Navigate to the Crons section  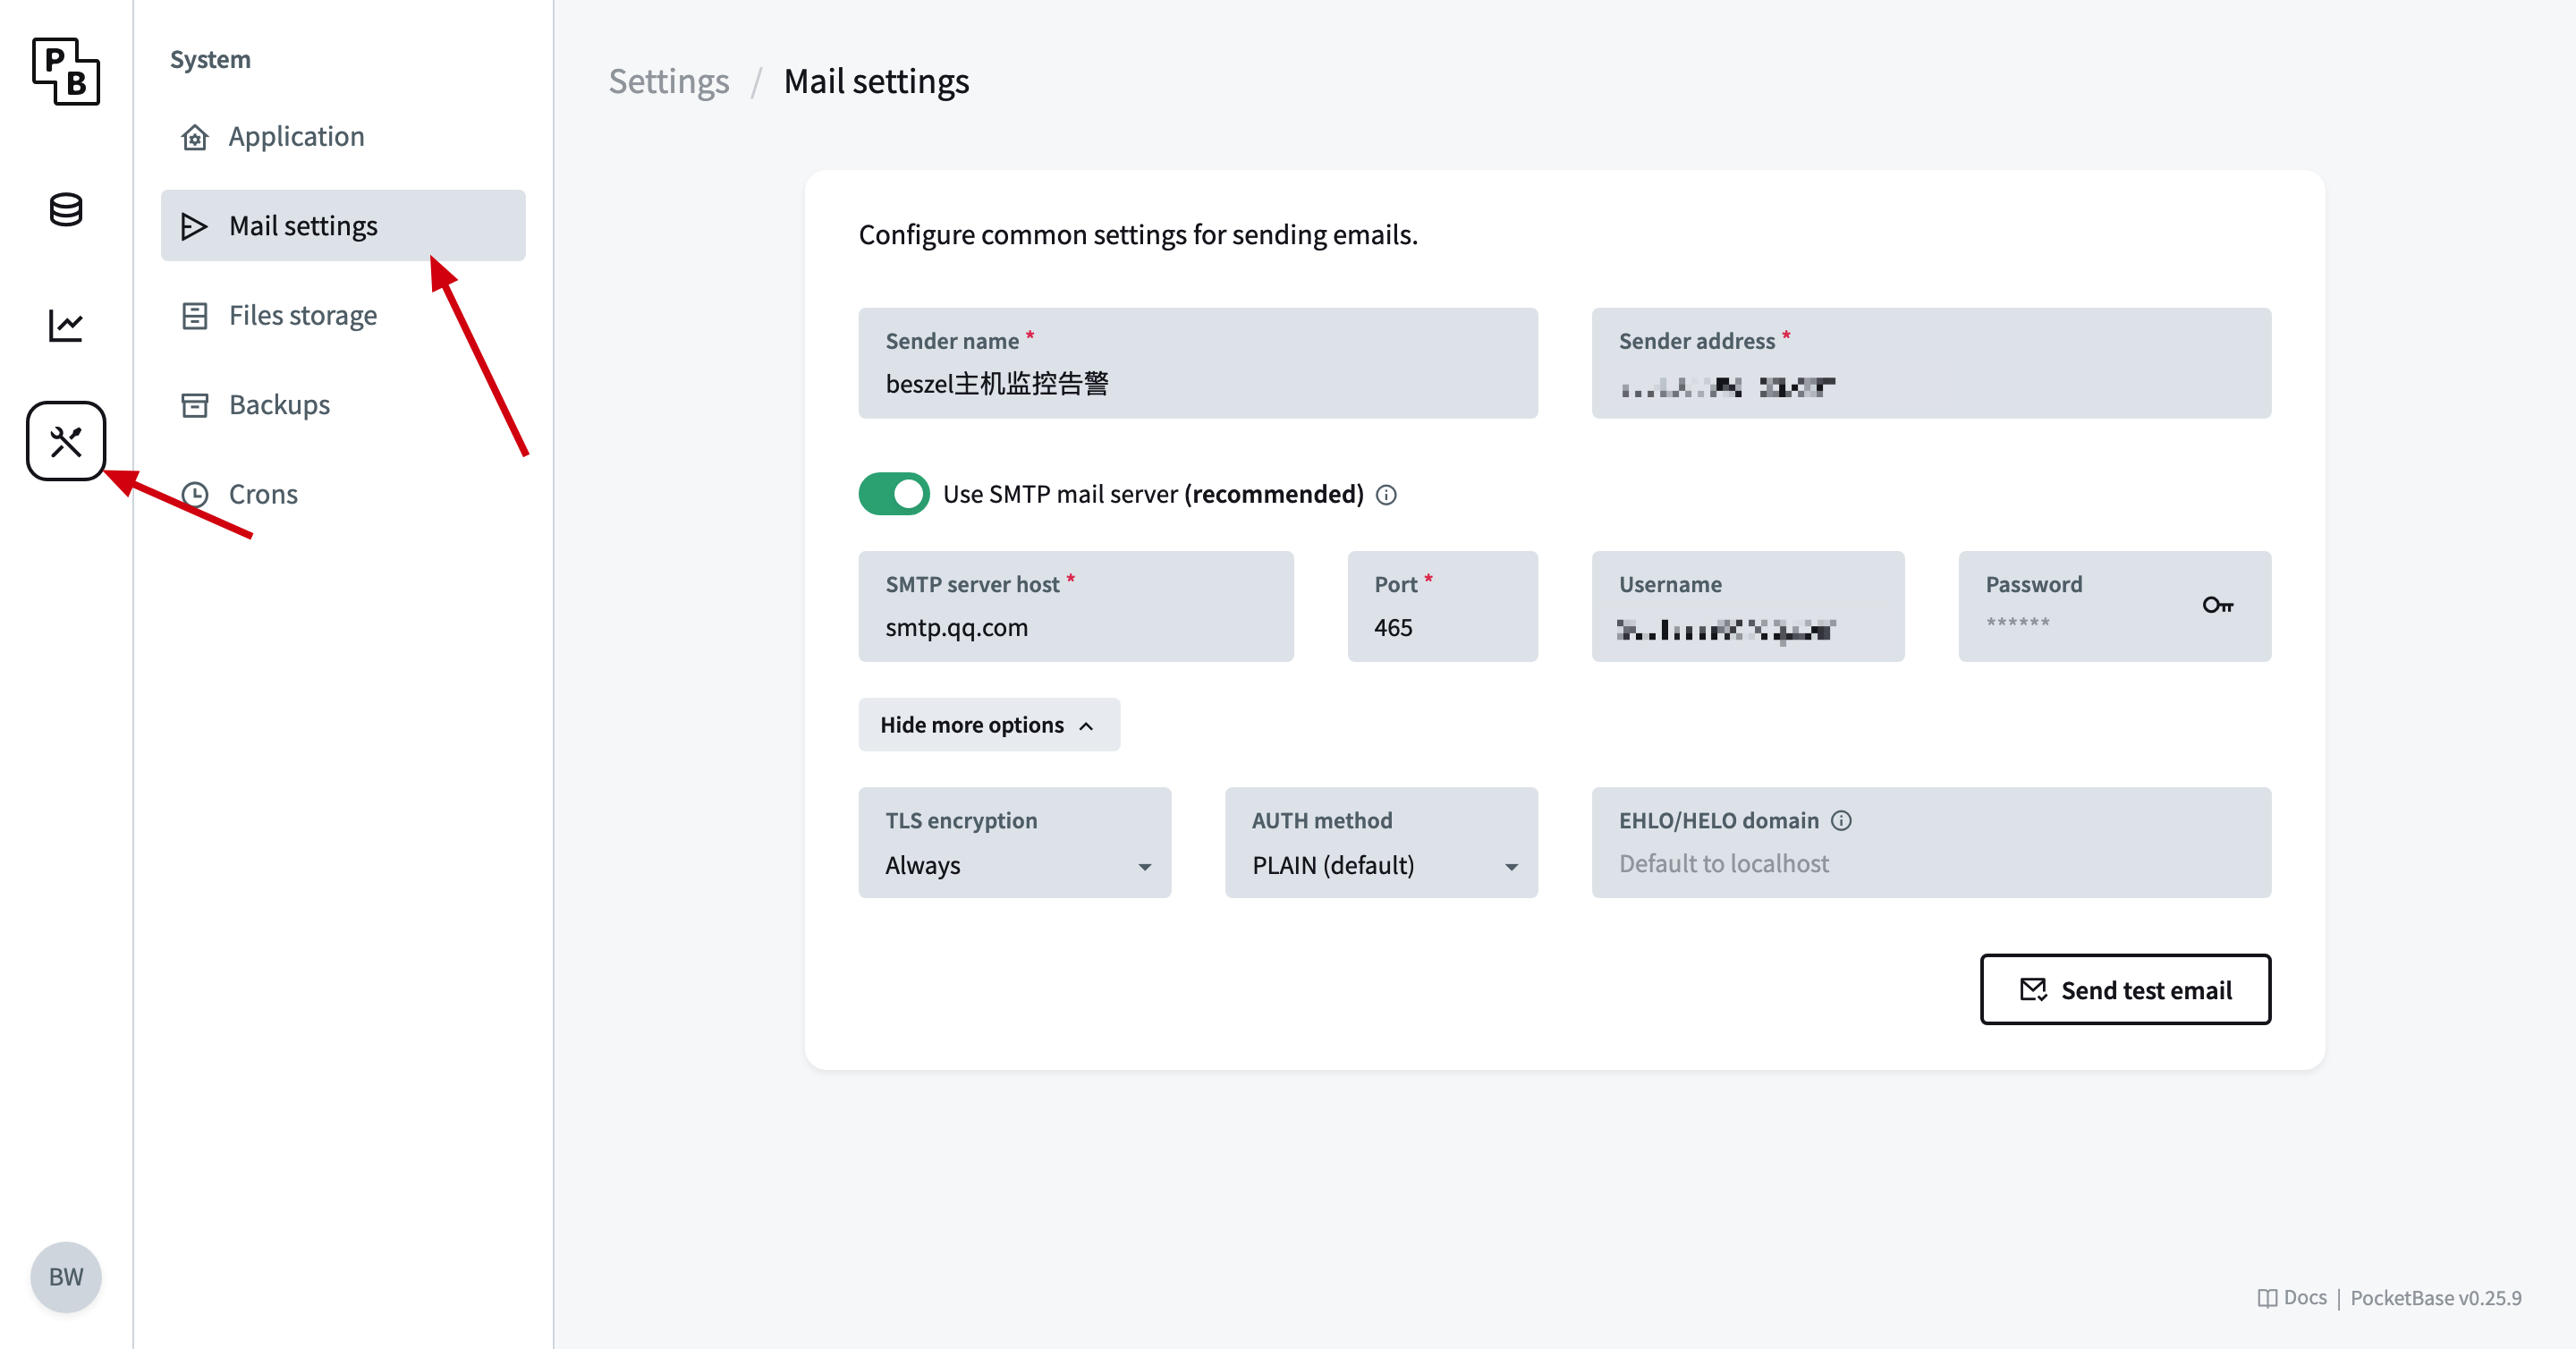coord(263,494)
